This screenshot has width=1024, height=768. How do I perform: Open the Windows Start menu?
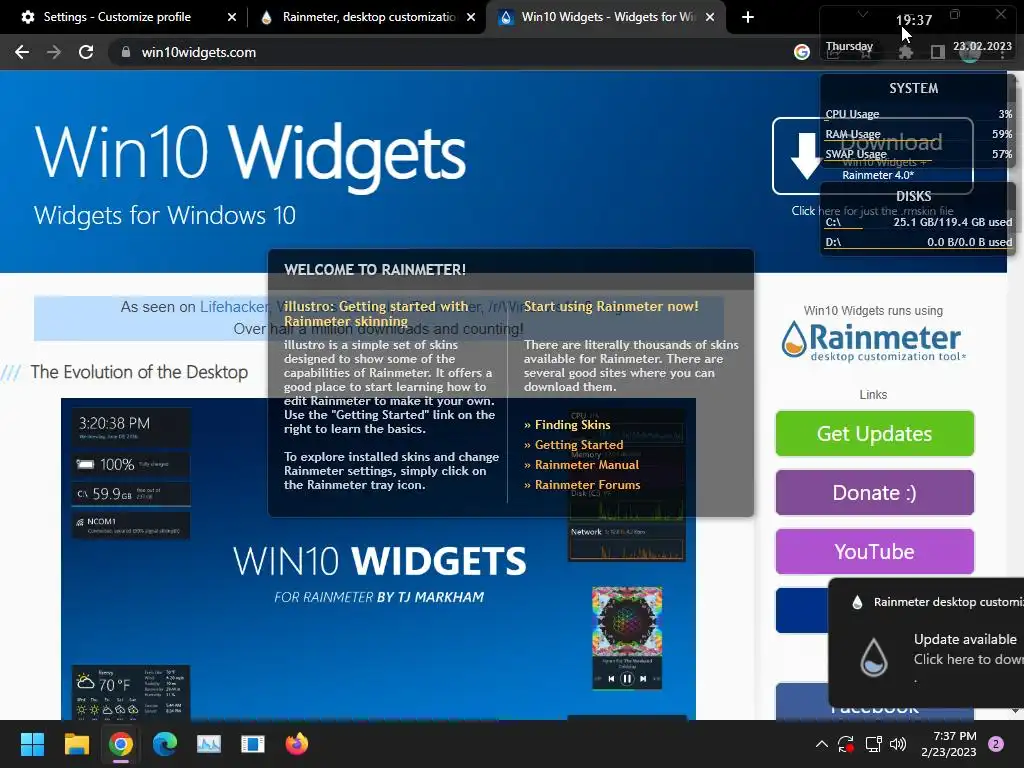[32, 744]
